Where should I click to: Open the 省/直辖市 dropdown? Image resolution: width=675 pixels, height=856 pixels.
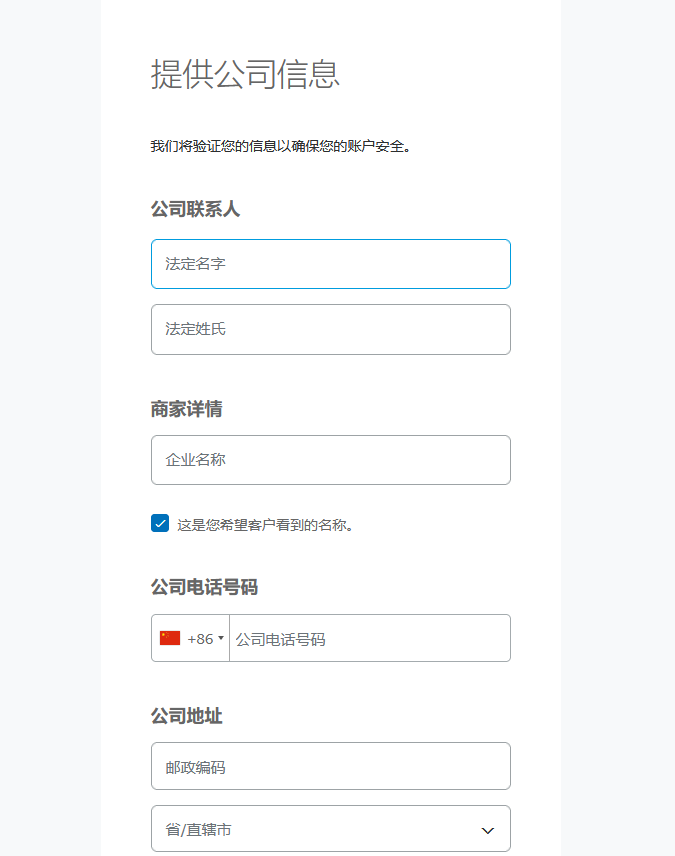coord(330,828)
